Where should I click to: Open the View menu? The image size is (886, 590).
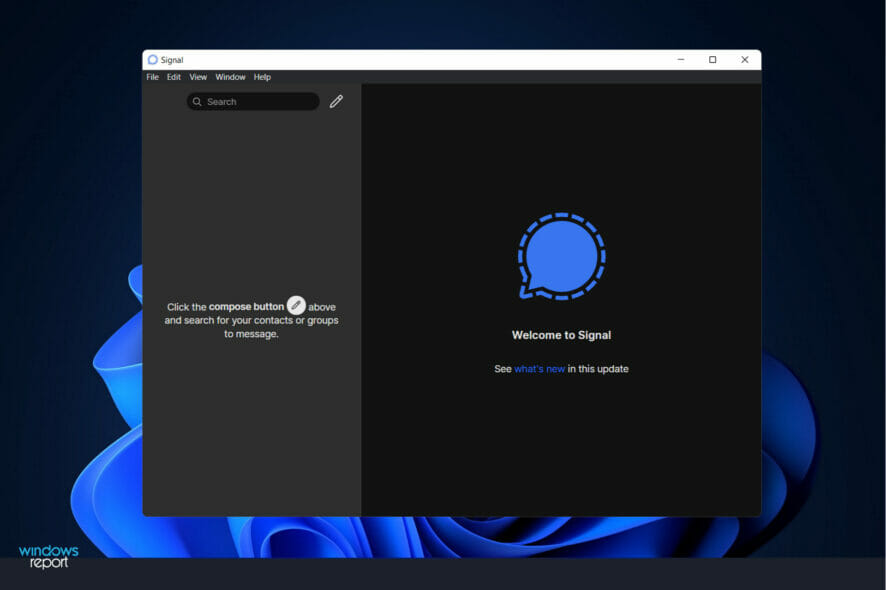(x=198, y=77)
